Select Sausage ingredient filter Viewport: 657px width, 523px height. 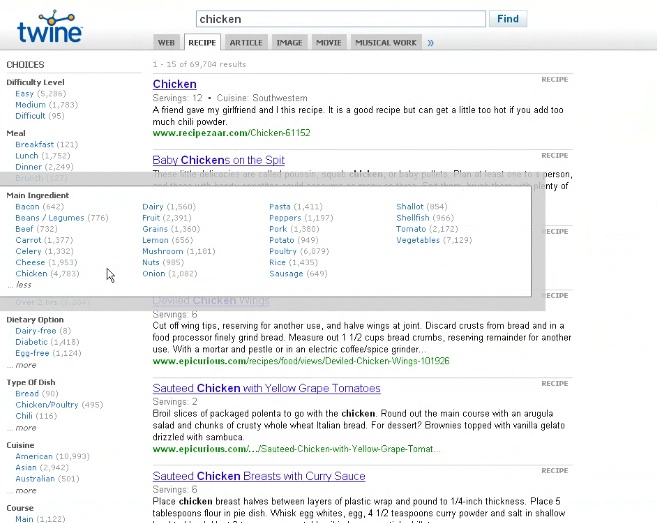click(286, 274)
